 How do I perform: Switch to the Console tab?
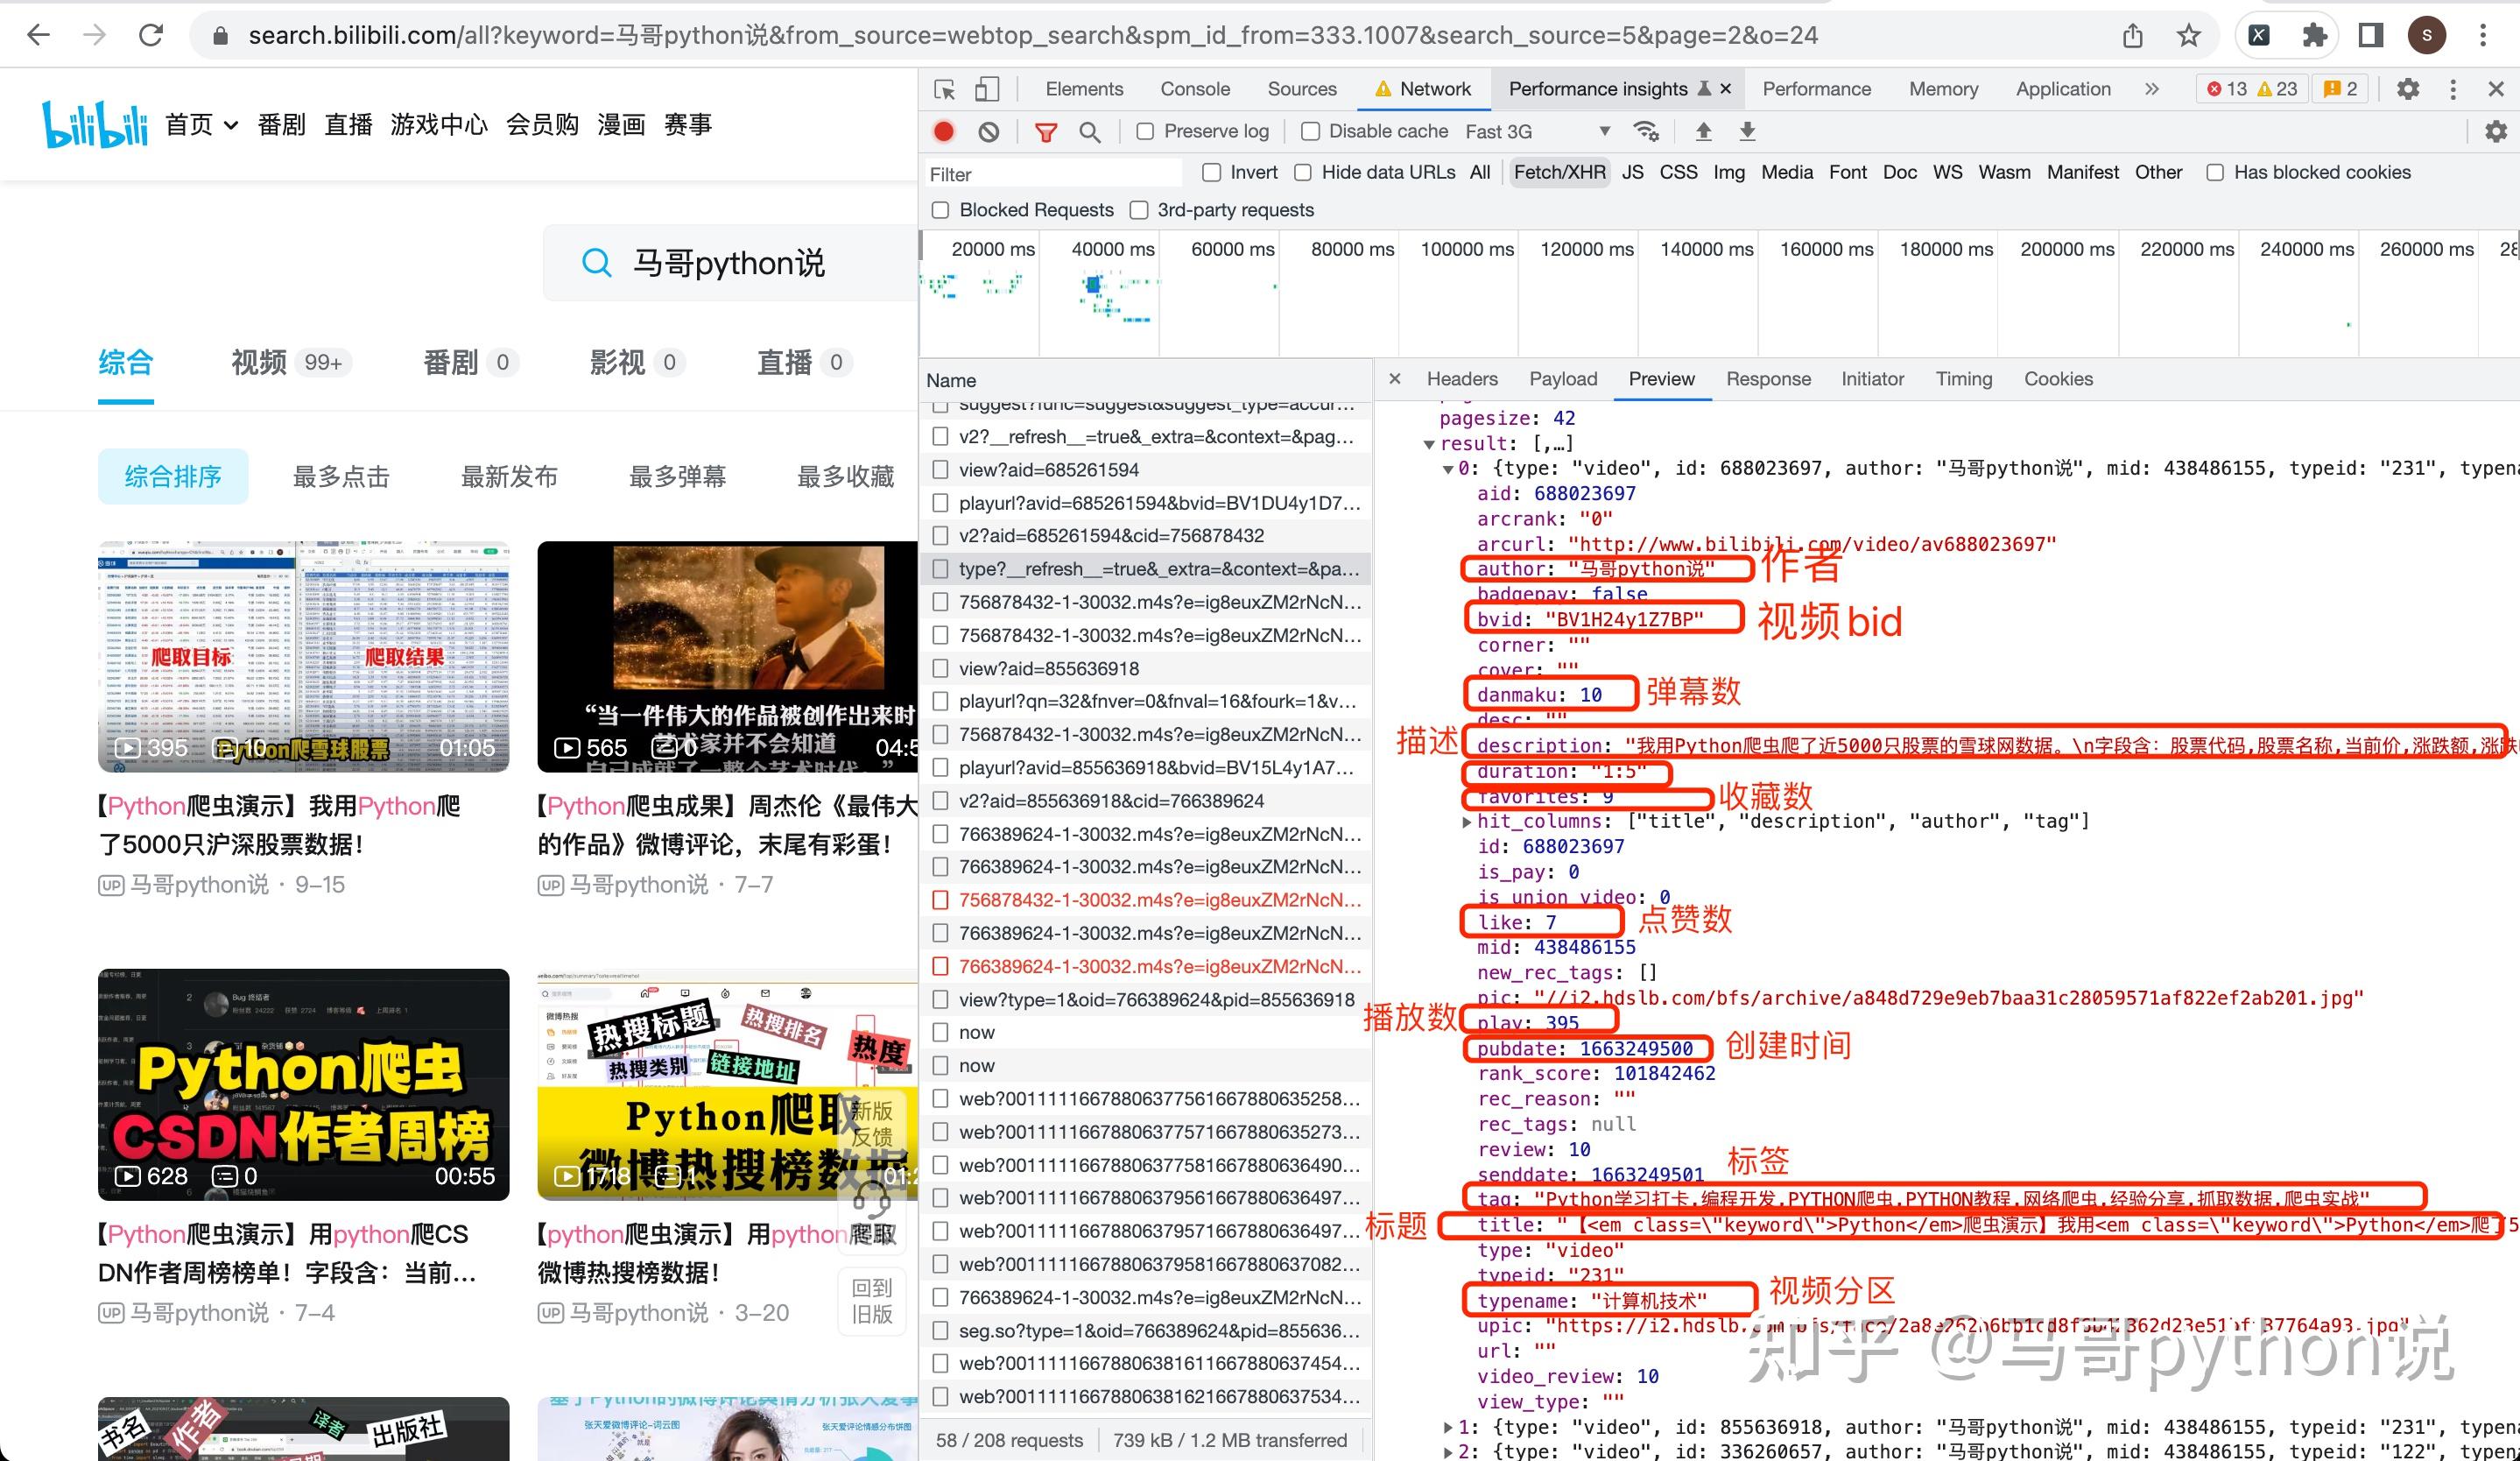click(x=1196, y=89)
